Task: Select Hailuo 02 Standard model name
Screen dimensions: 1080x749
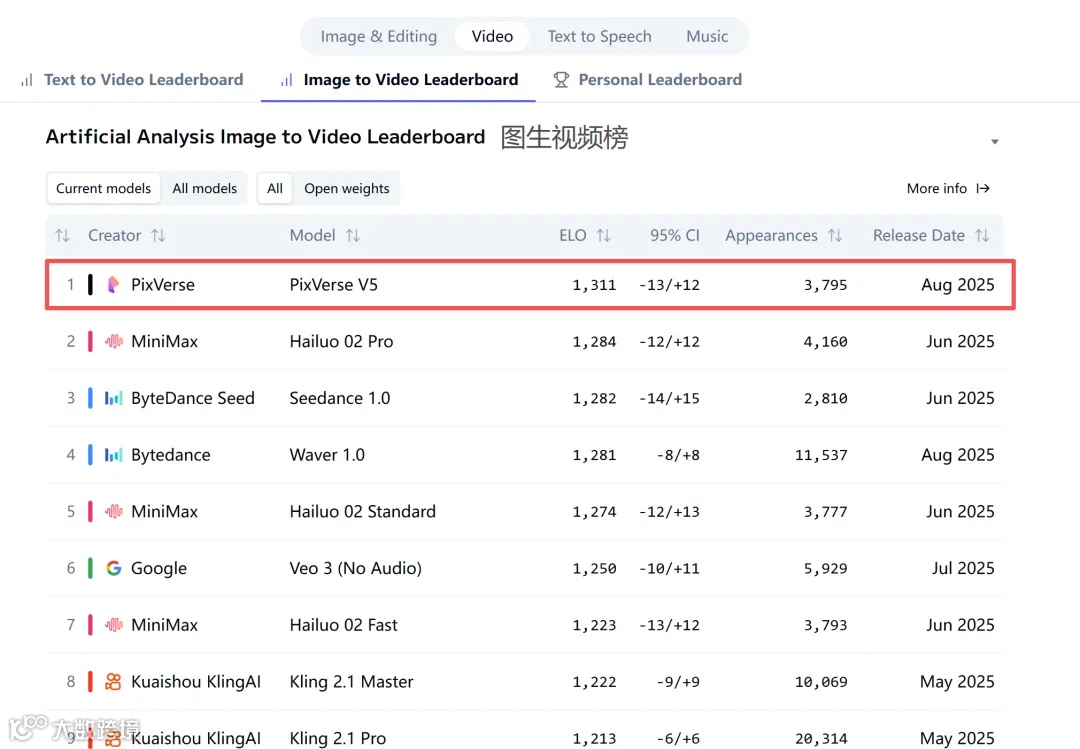Action: pyautogui.click(x=362, y=511)
